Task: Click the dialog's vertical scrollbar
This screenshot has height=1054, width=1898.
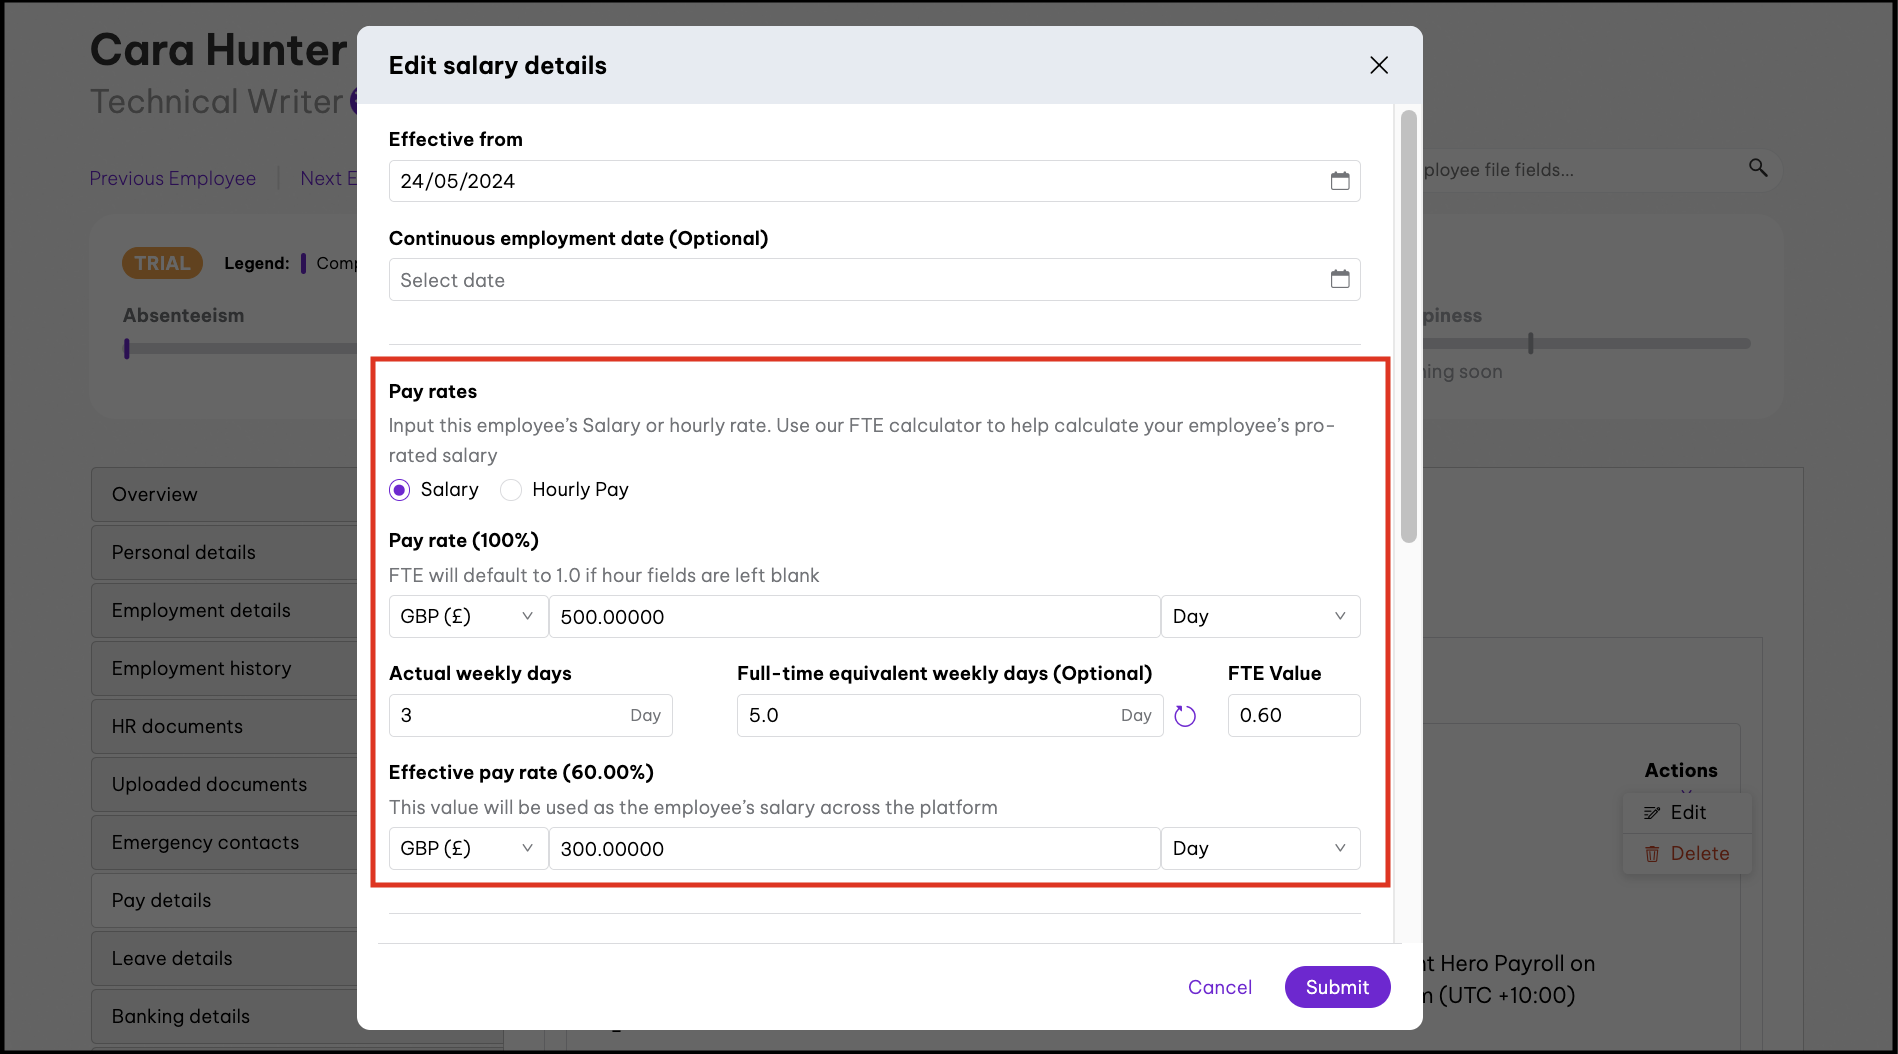Action: [x=1408, y=325]
